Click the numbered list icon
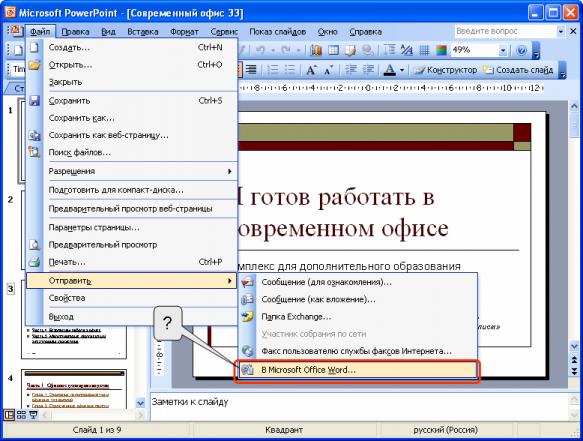Screen dimensions: 583x441 (273, 70)
